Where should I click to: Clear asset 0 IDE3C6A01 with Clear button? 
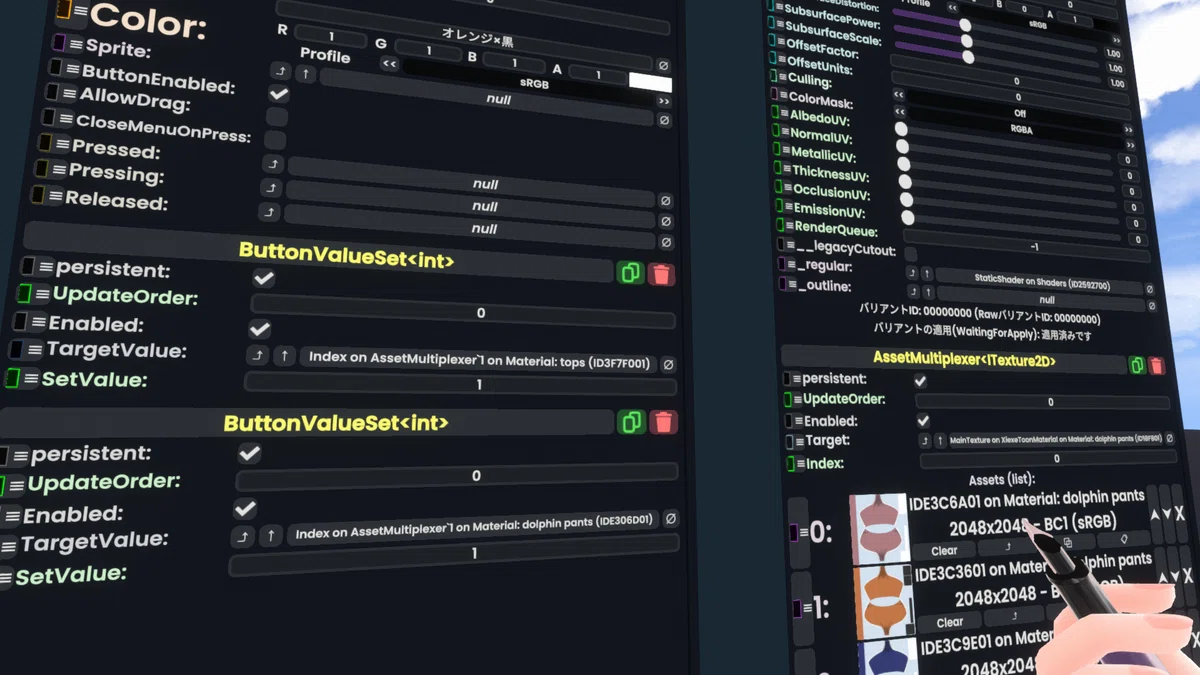click(944, 551)
